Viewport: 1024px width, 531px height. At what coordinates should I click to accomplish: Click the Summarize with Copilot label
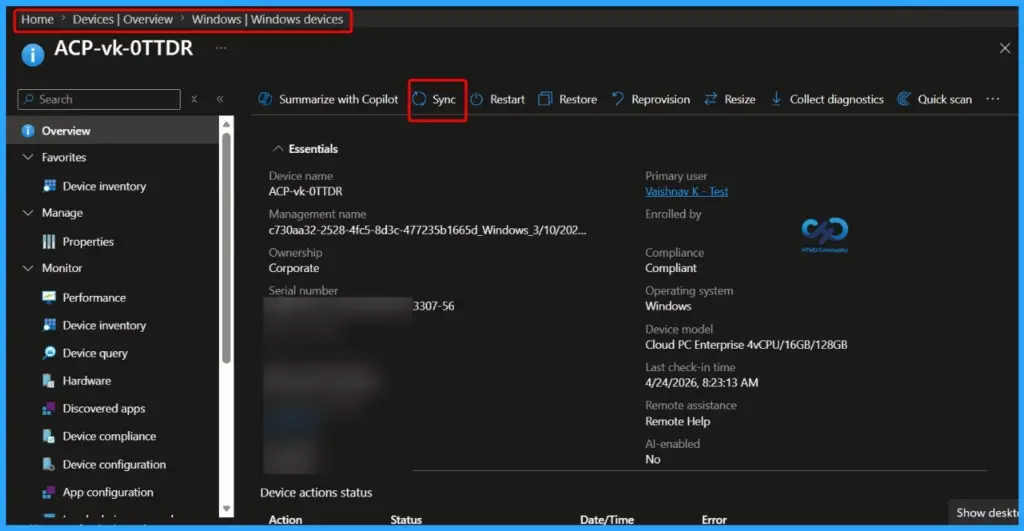coord(338,99)
